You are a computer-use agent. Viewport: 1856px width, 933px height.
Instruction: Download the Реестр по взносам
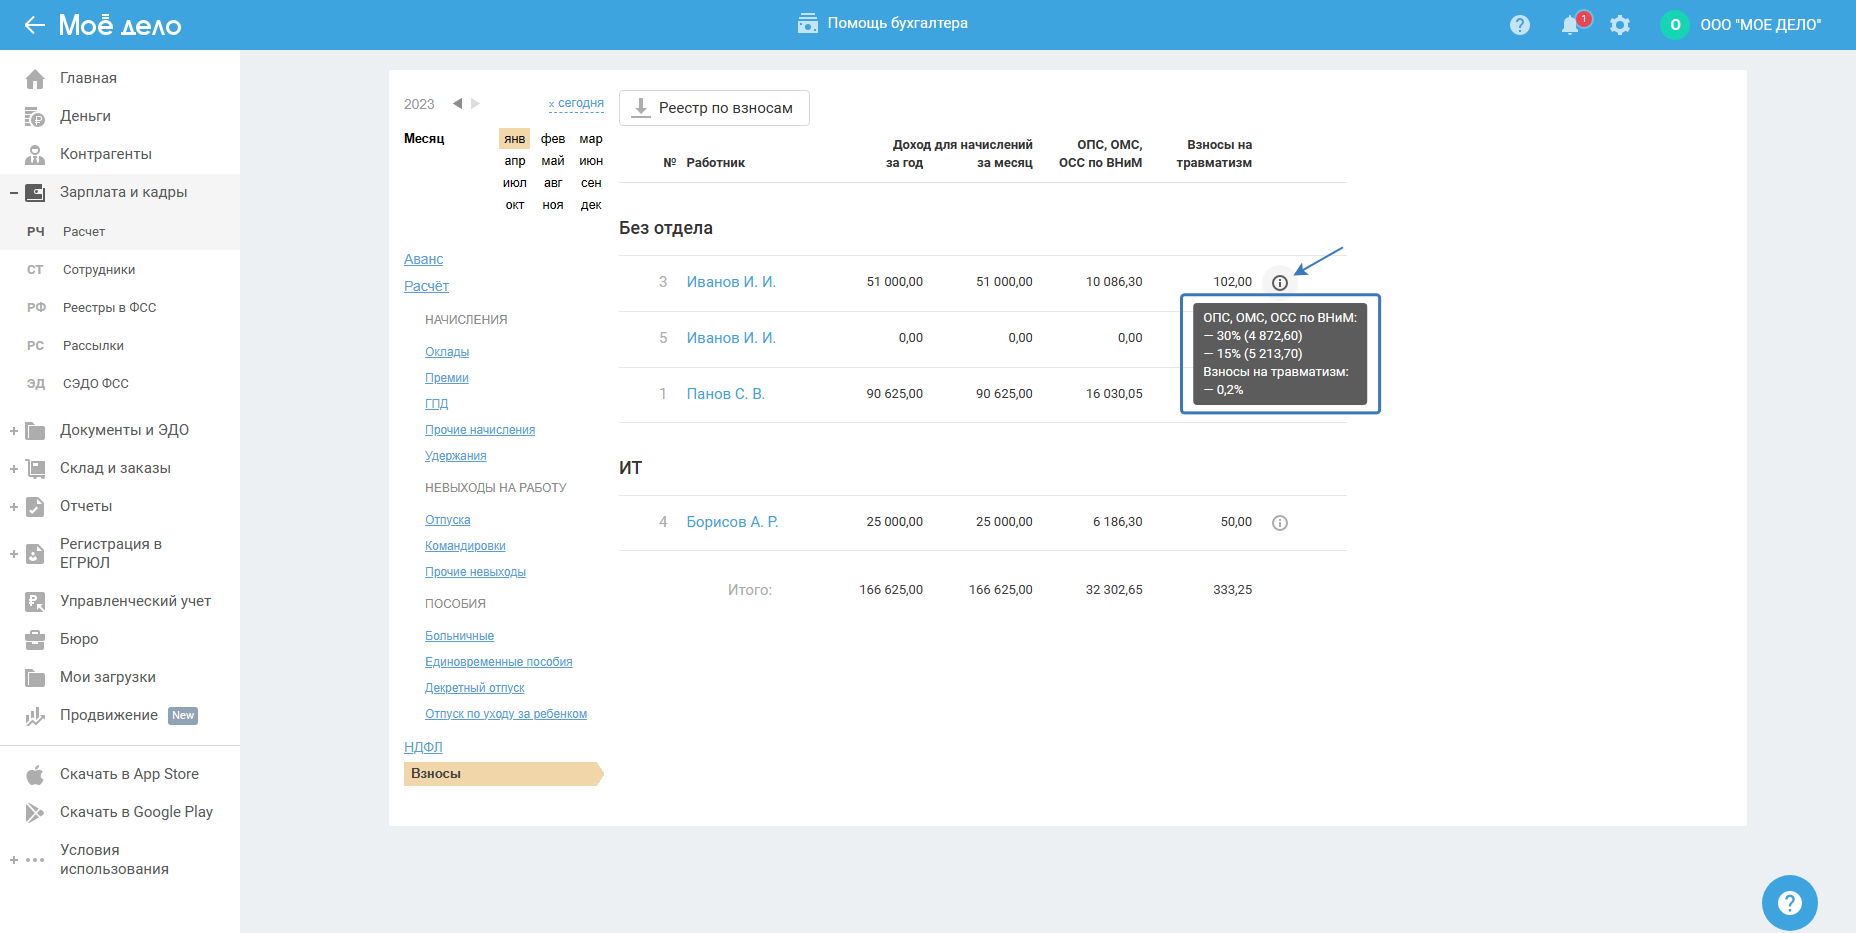tap(714, 108)
